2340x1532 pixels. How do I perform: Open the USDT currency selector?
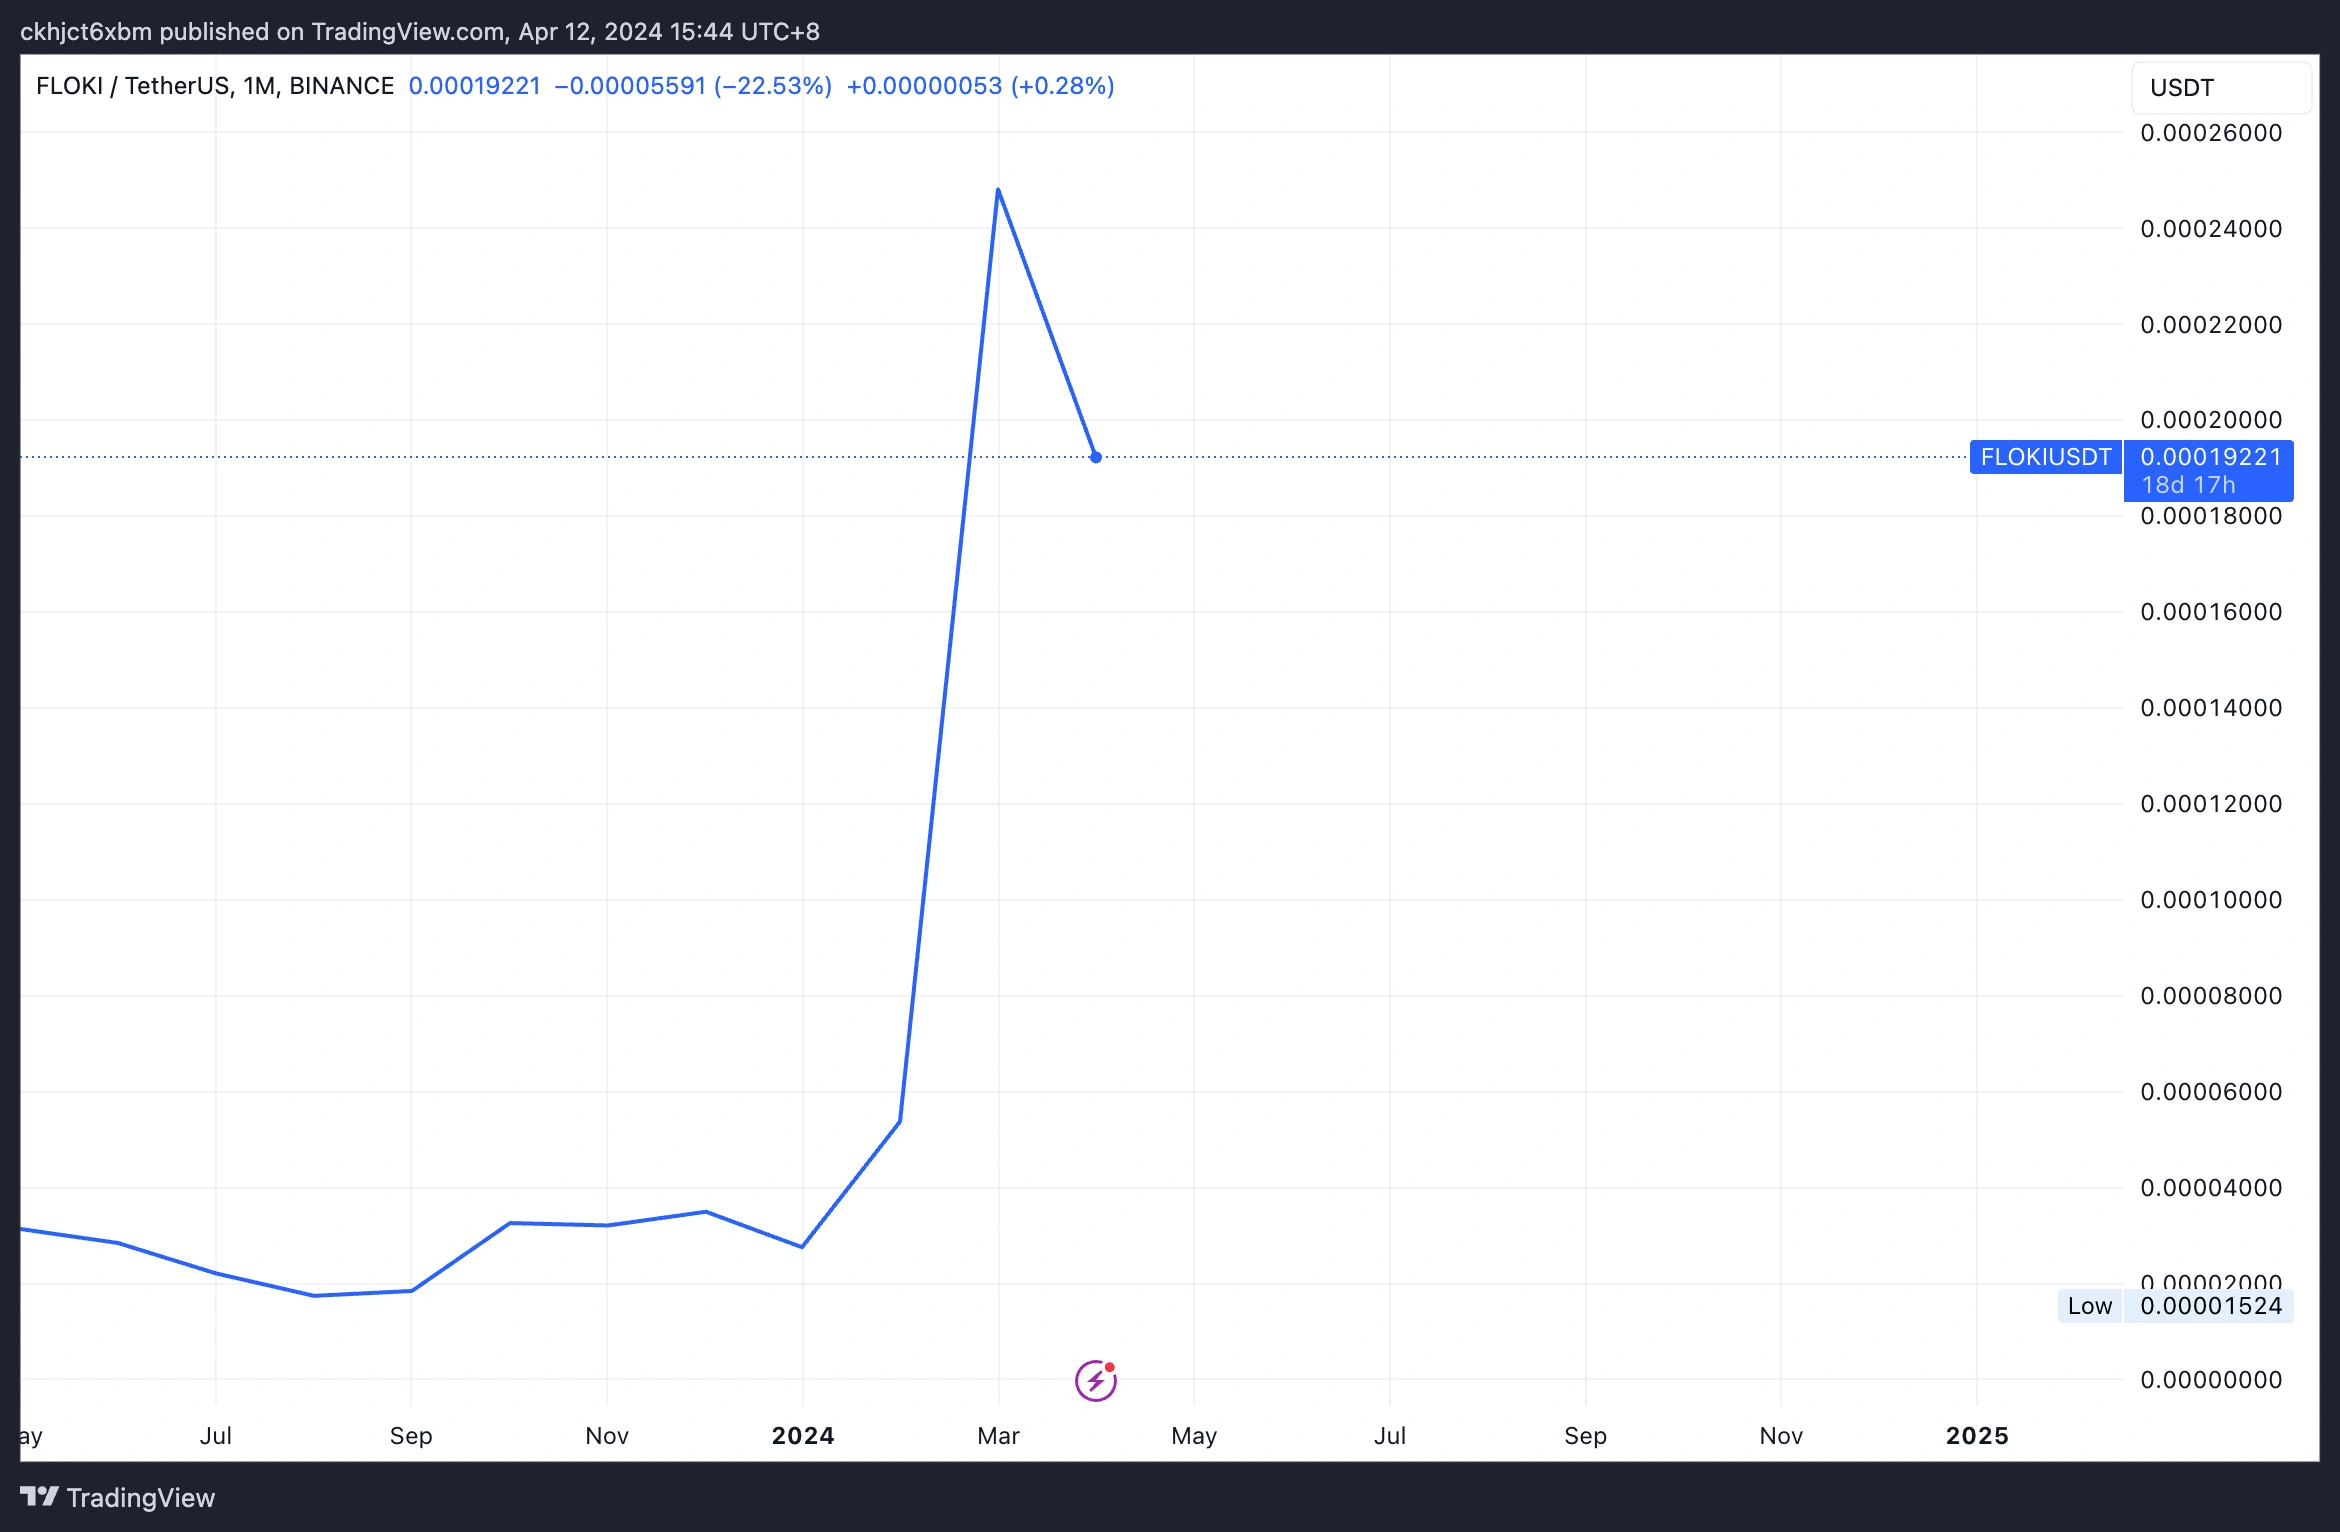pyautogui.click(x=2221, y=88)
